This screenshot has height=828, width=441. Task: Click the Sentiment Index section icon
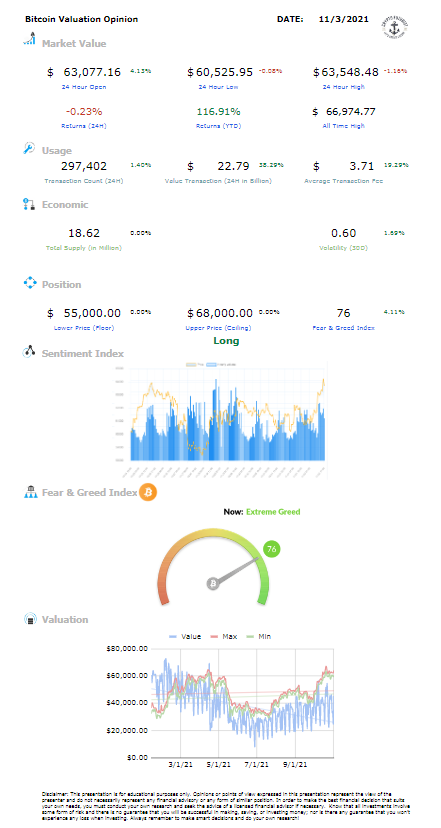point(29,352)
